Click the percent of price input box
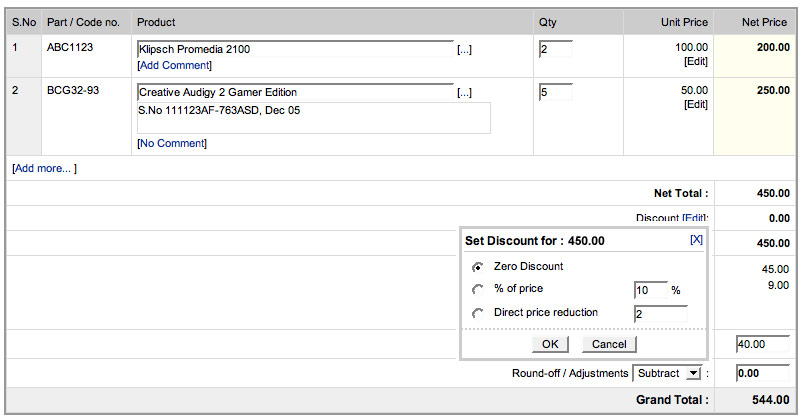 (650, 290)
